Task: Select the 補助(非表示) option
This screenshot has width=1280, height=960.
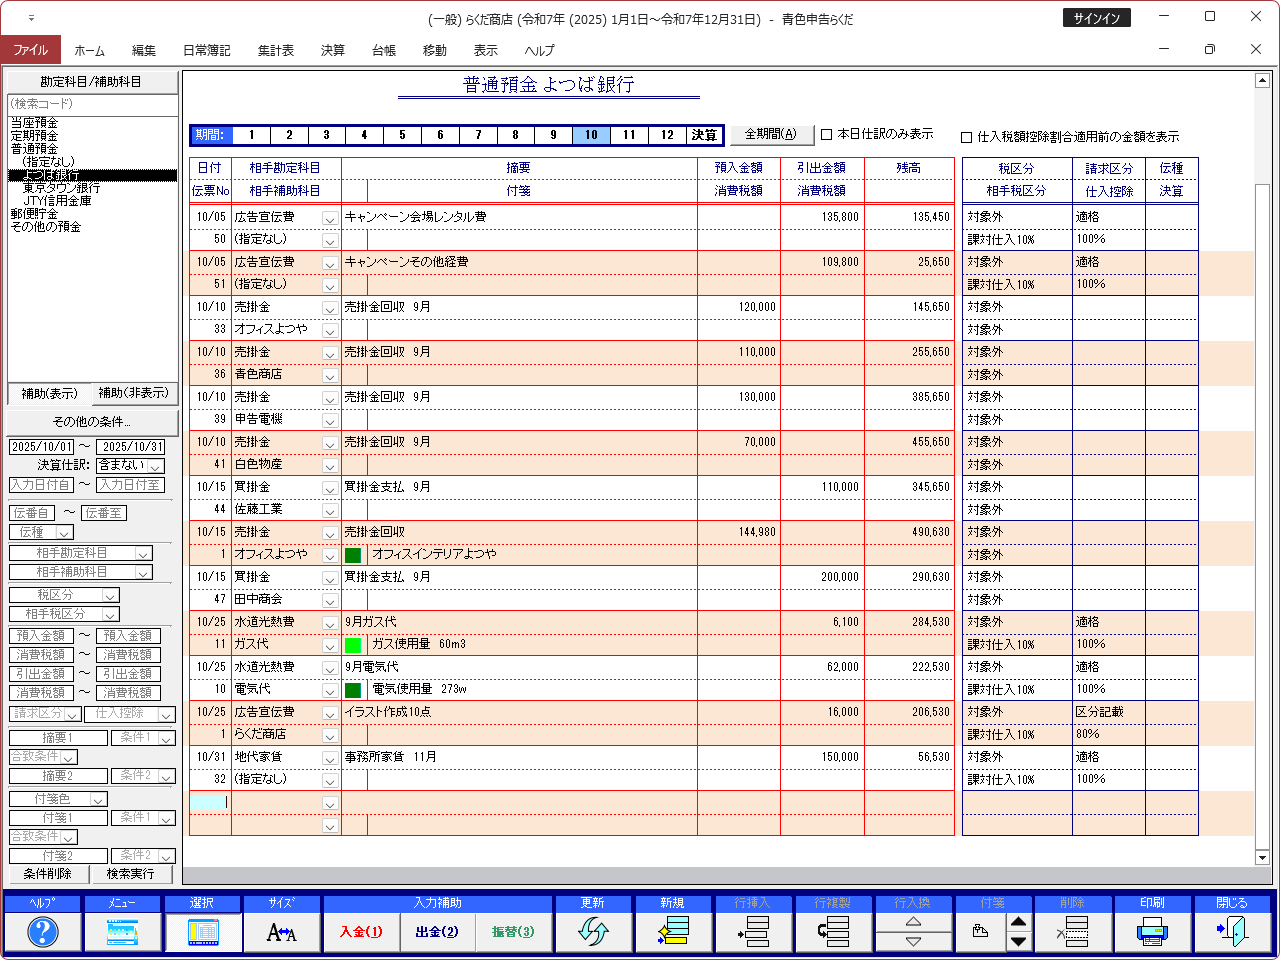Action: [134, 393]
